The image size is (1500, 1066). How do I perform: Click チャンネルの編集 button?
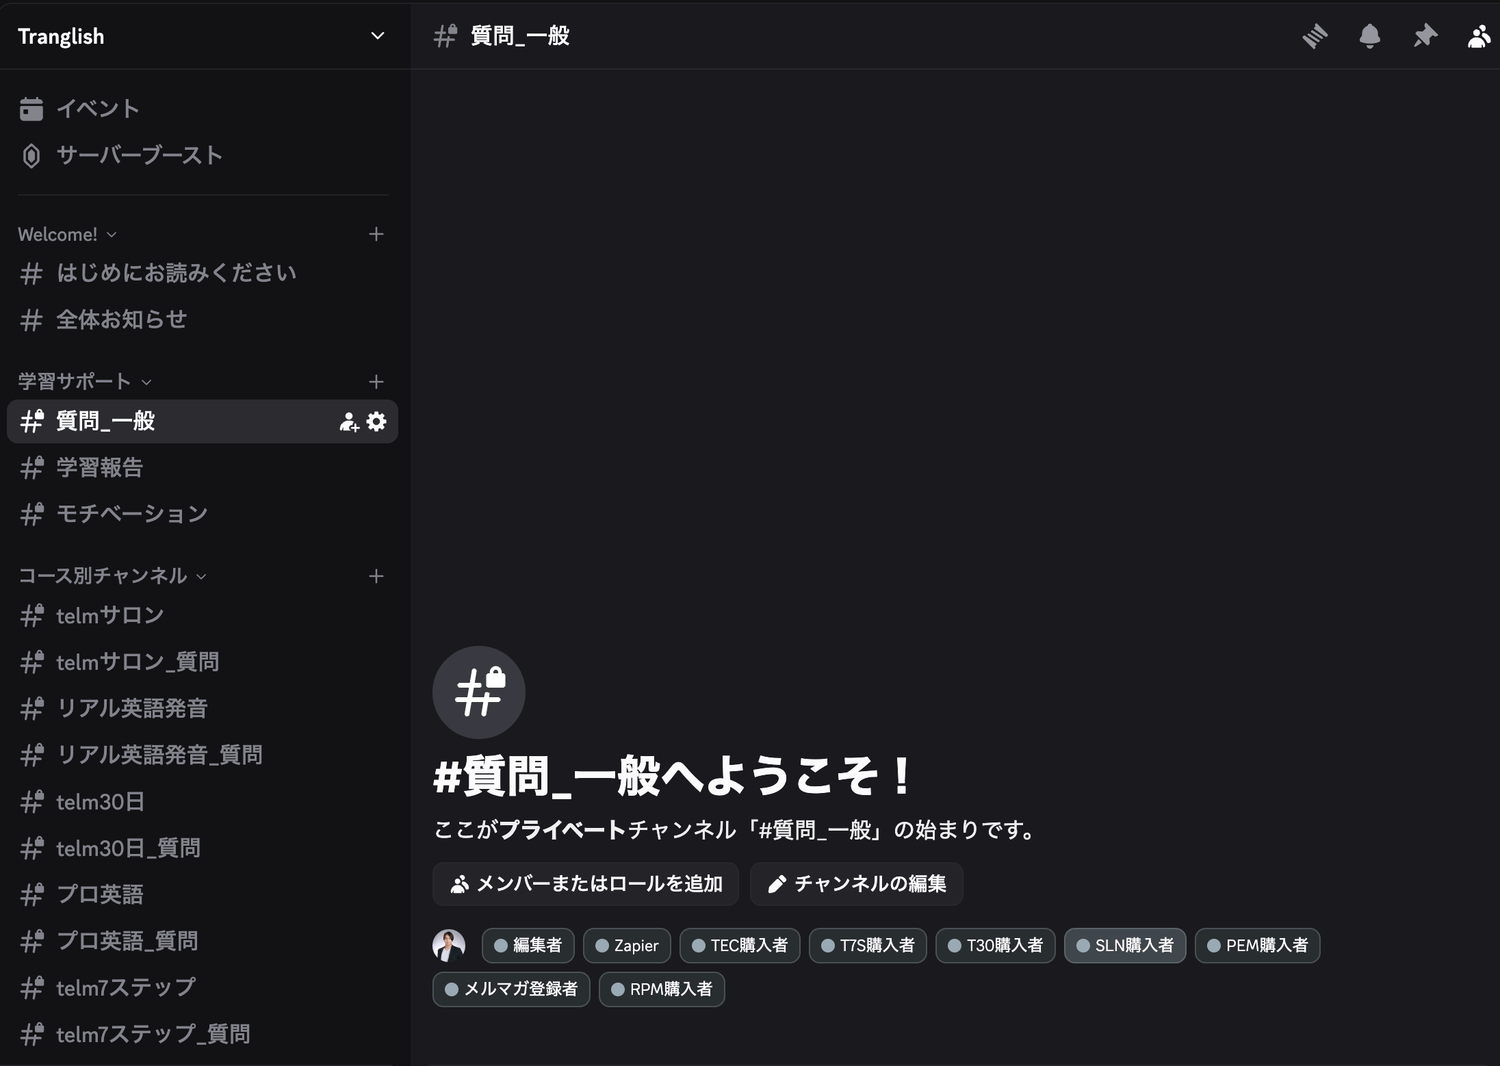coord(857,884)
